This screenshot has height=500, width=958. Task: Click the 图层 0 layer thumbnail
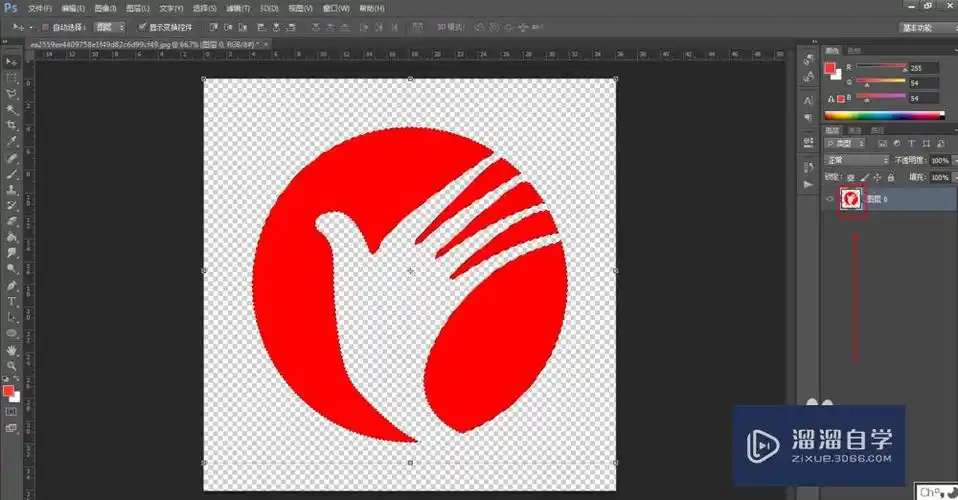pyautogui.click(x=851, y=200)
